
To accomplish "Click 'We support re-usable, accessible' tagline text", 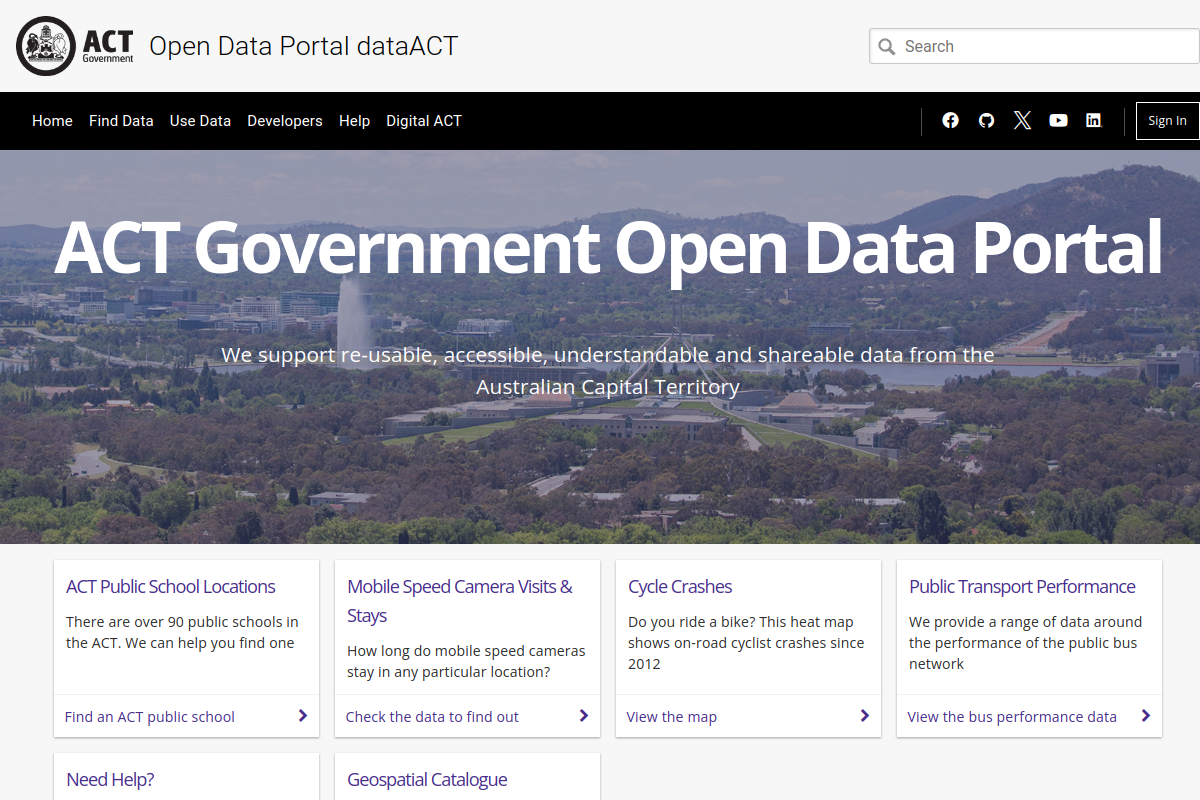I will point(608,371).
